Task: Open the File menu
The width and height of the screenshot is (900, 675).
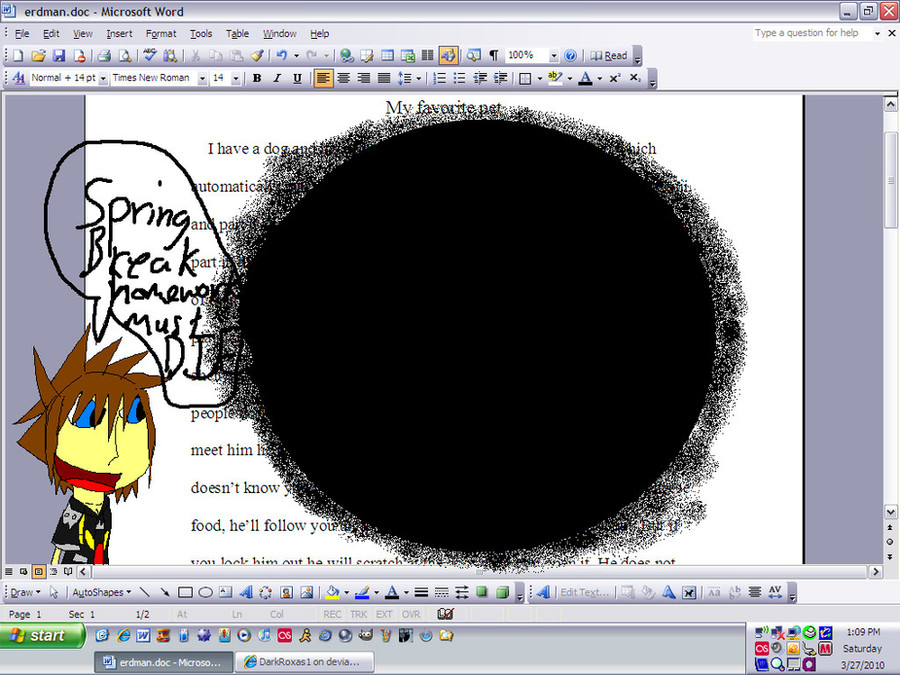Action: (x=22, y=34)
